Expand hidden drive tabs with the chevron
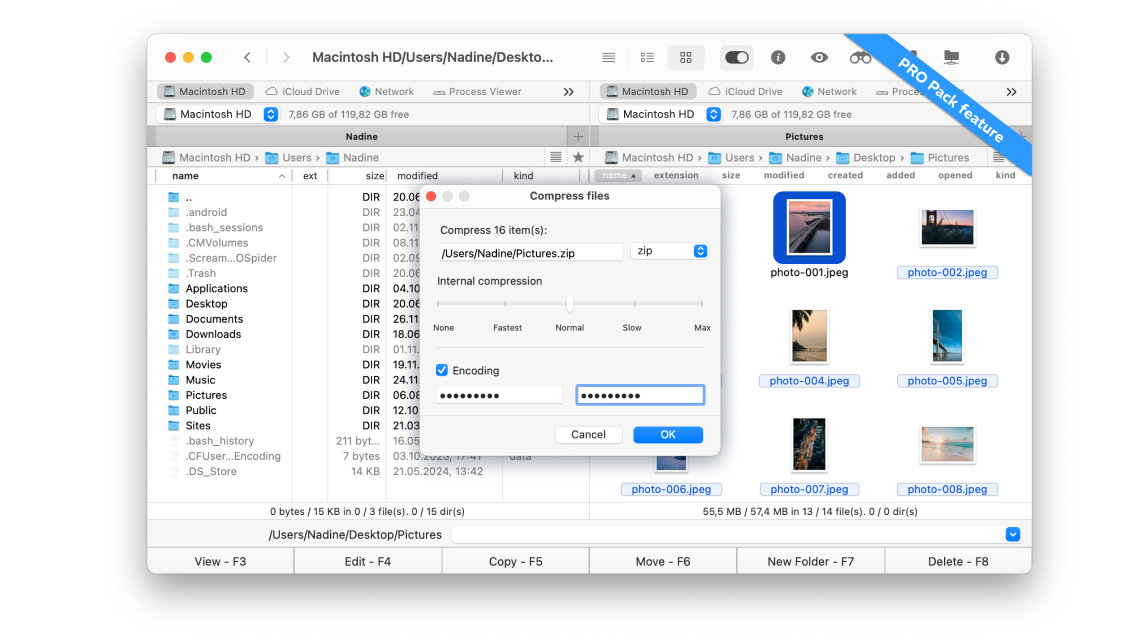The height and width of the screenshot is (641, 1140). pyautogui.click(x=568, y=91)
